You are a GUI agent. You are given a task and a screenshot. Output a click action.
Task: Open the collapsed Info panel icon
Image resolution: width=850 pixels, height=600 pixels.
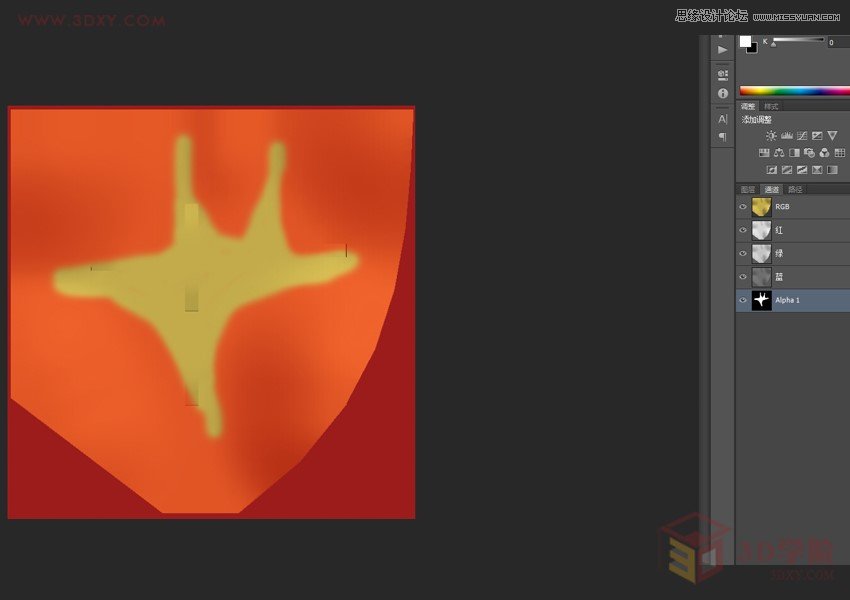coord(722,93)
